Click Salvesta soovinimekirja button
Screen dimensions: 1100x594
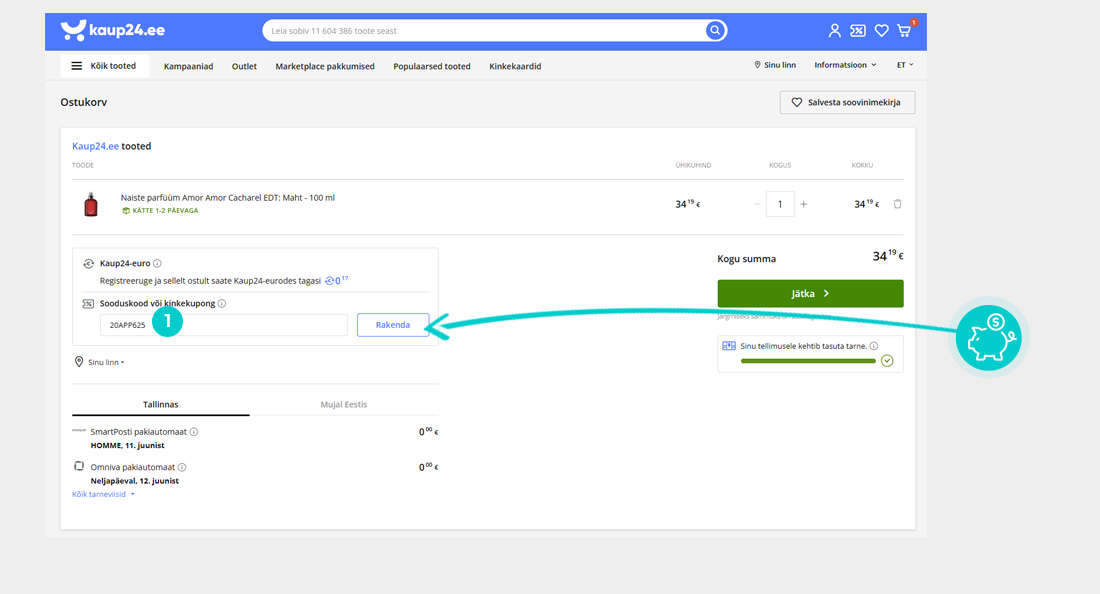tap(847, 102)
